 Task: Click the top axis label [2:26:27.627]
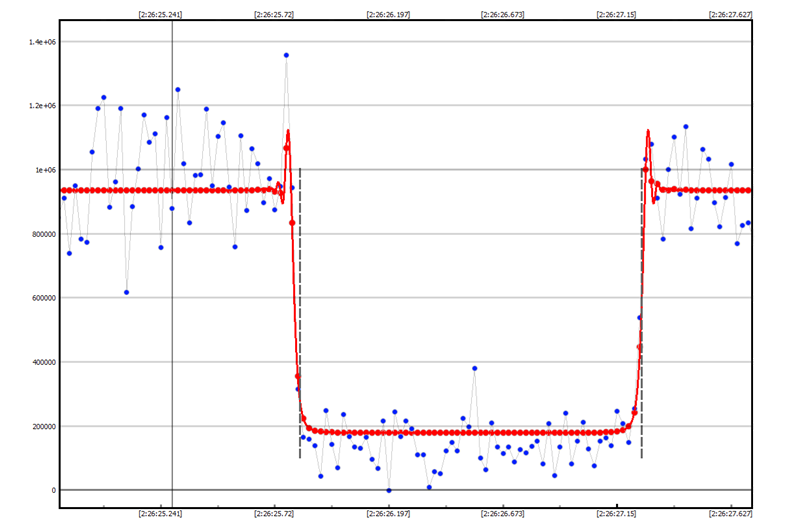(731, 15)
